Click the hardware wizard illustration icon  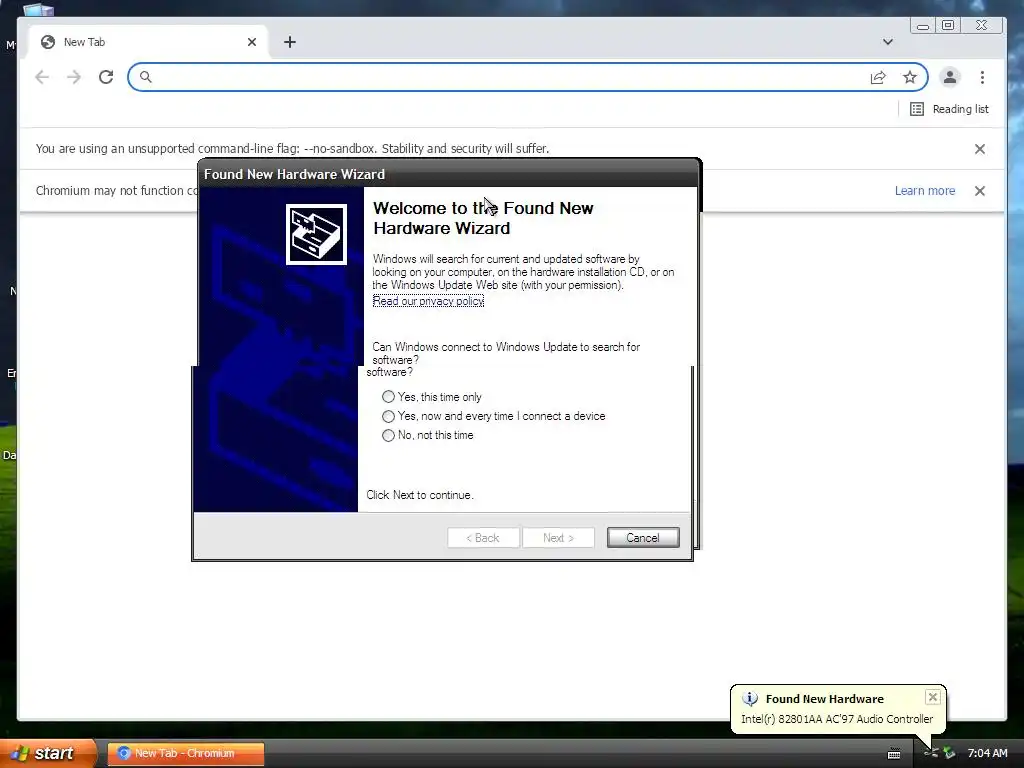coord(316,234)
